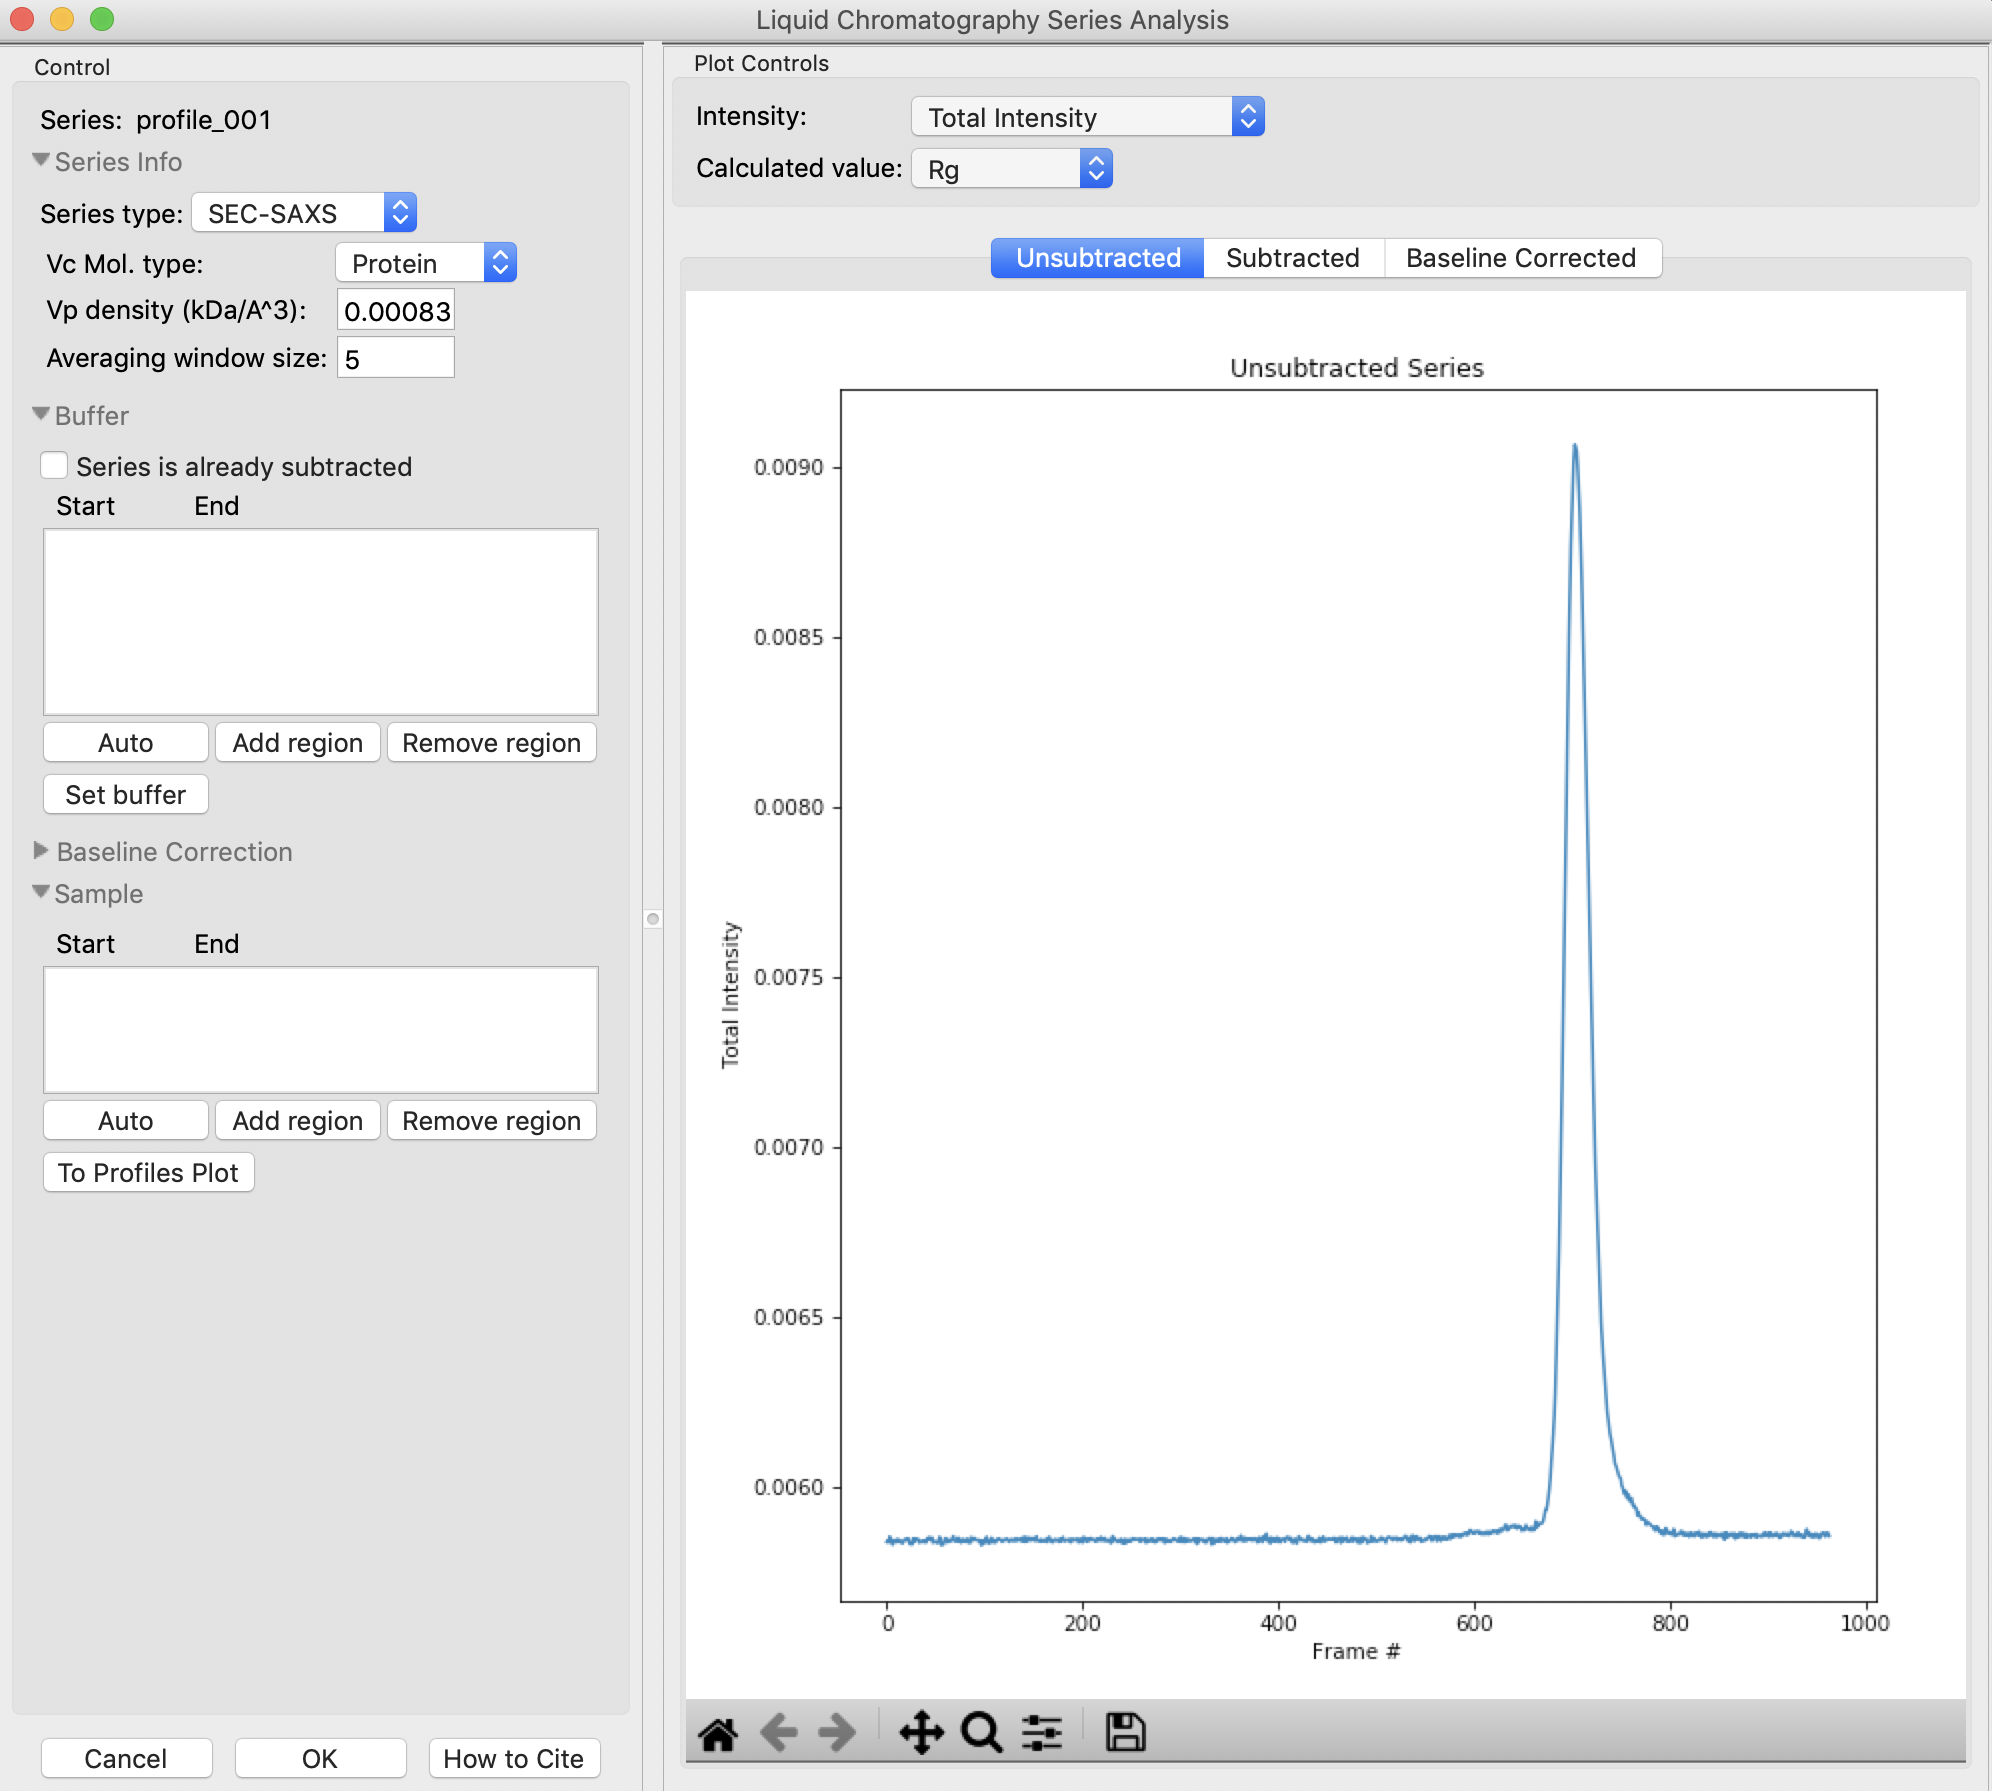
Task: Open the Vc Mol. type dropdown
Action: [x=426, y=263]
